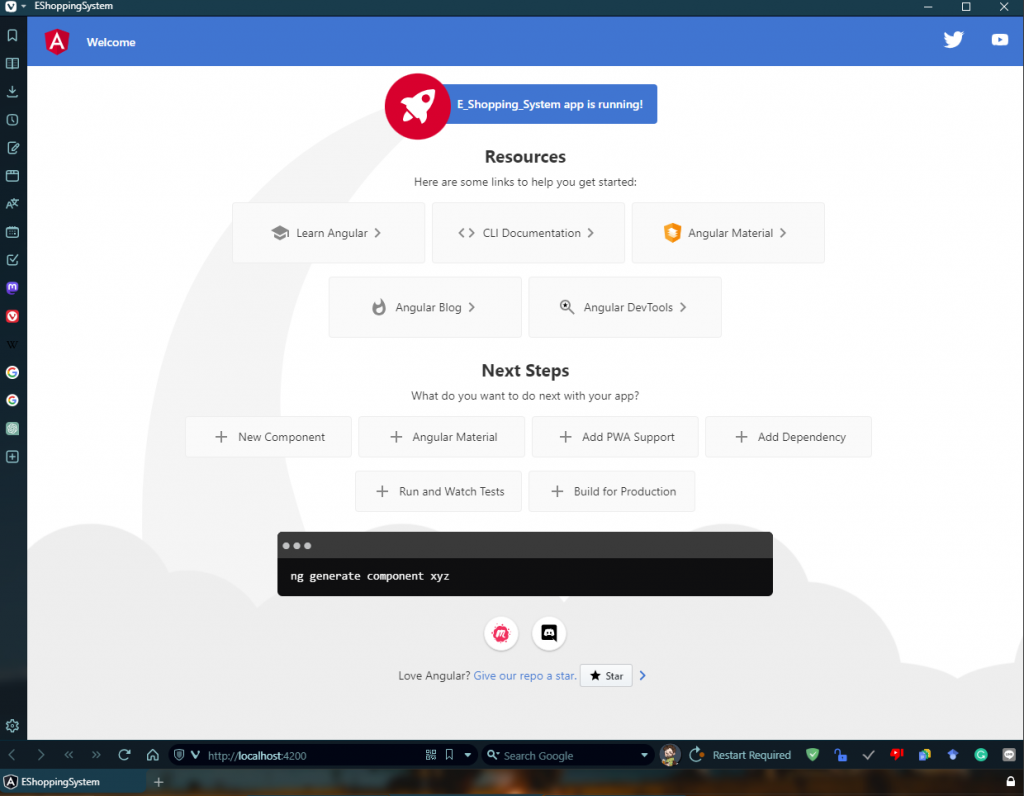The width and height of the screenshot is (1024, 796).
Task: Open search engine selector magnifier
Action: 493,755
